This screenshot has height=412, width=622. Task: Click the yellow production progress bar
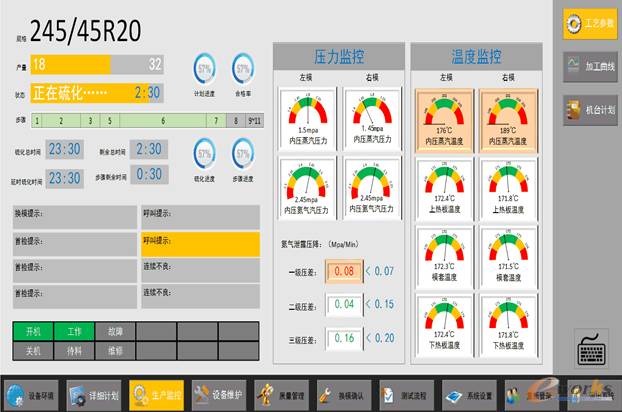tap(98, 64)
